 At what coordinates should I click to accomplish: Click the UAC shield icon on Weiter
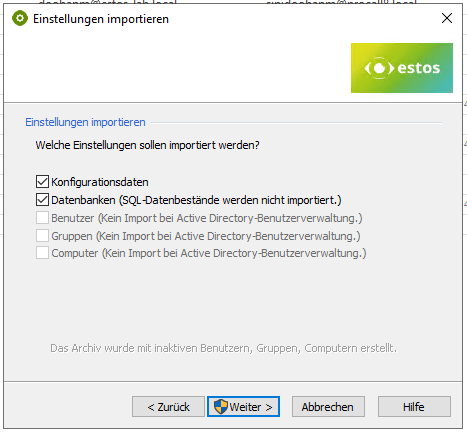point(221,407)
